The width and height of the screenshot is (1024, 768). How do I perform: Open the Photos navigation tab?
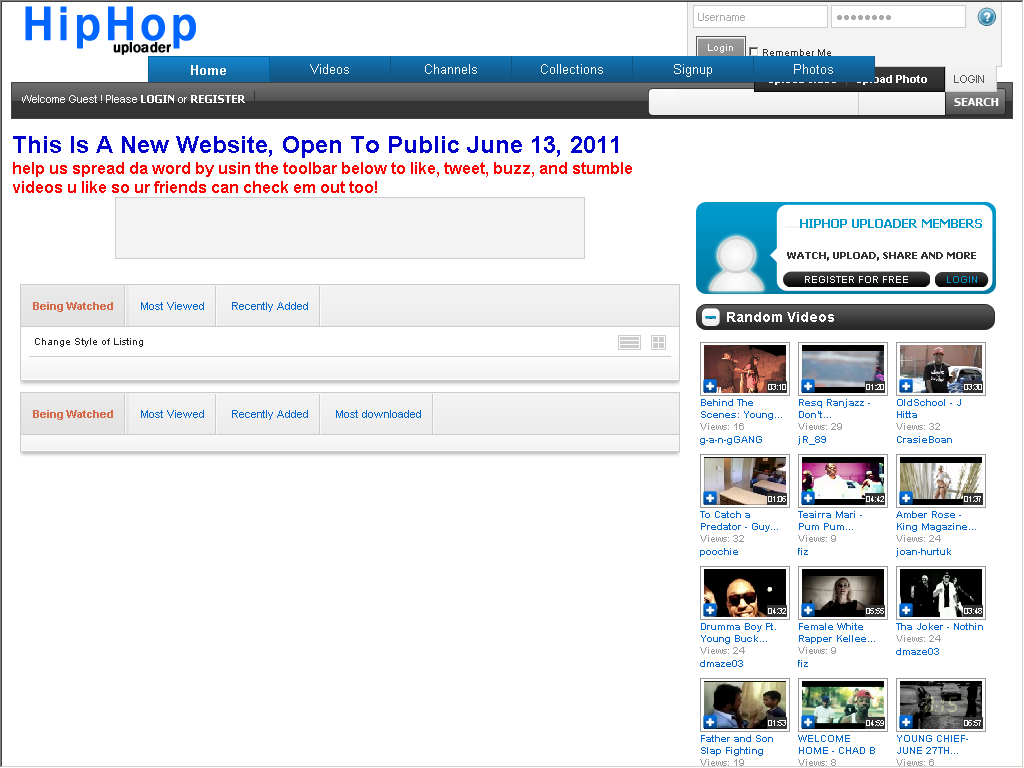(x=814, y=69)
